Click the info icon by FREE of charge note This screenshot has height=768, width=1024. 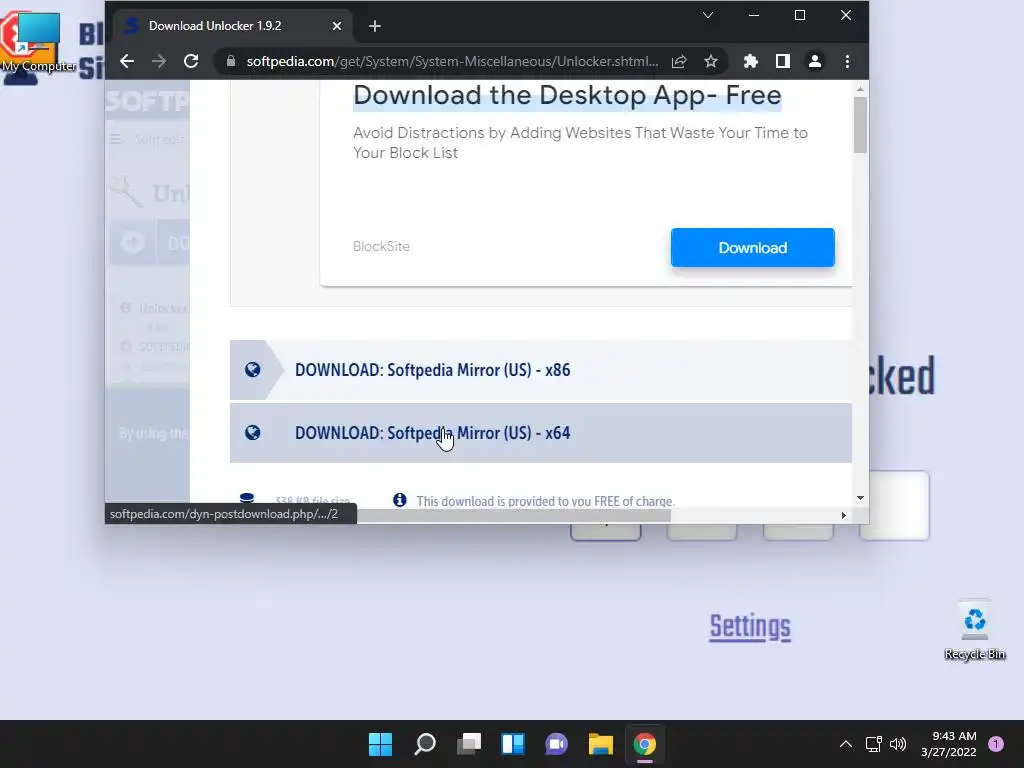(400, 500)
